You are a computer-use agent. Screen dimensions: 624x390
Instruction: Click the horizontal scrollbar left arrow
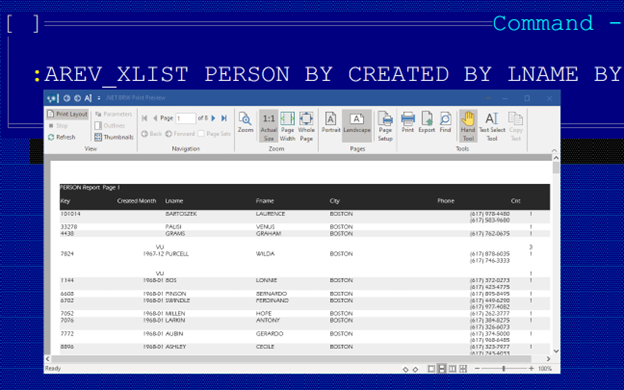pos(48,359)
